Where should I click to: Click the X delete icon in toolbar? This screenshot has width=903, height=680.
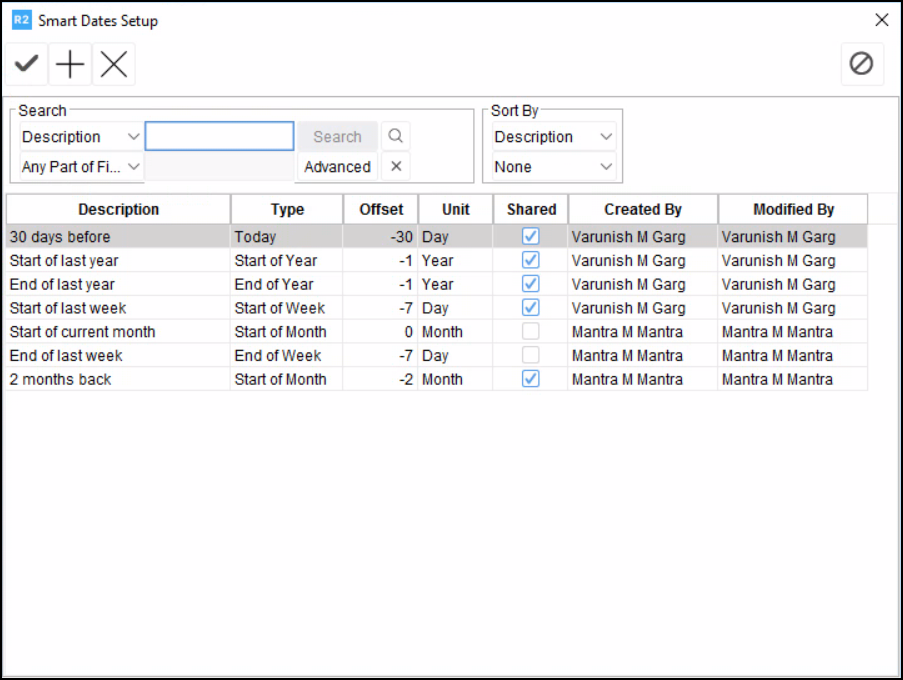click(x=114, y=65)
